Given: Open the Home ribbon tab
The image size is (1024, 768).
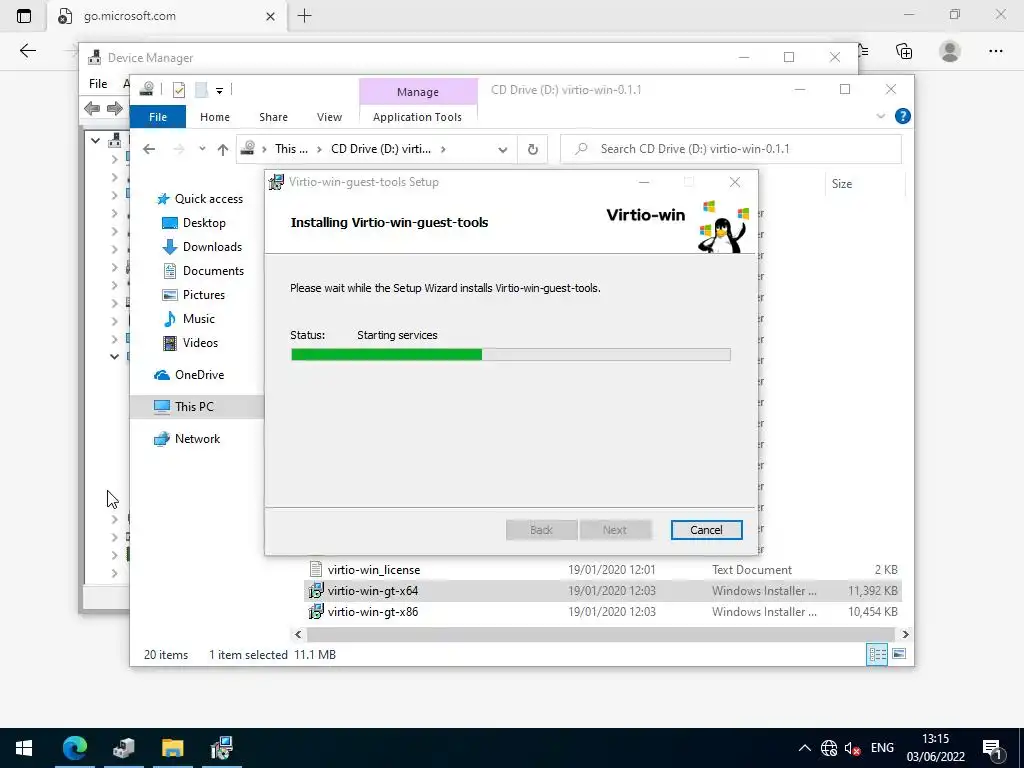Looking at the screenshot, I should point(215,117).
